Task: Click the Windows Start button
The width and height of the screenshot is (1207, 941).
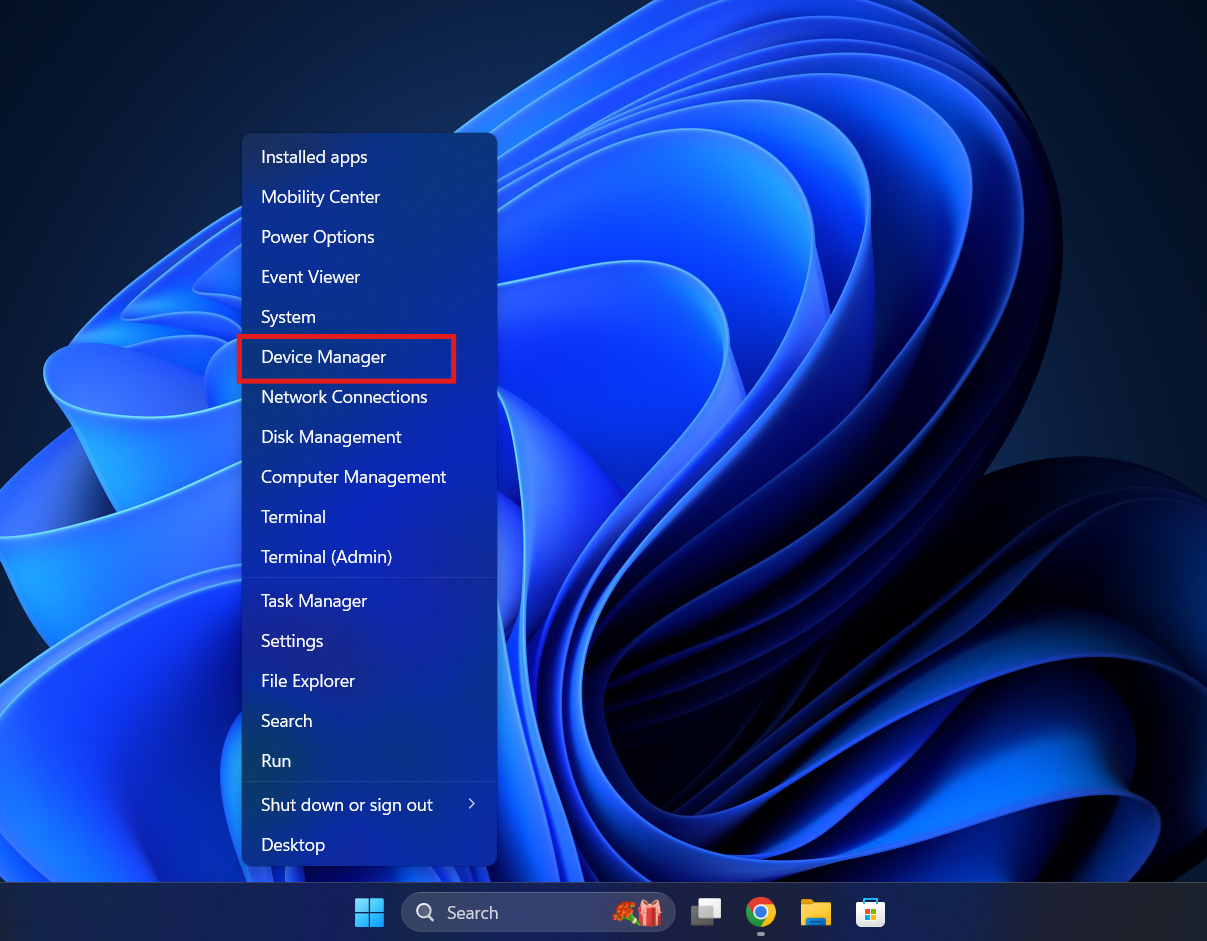Action: click(369, 912)
